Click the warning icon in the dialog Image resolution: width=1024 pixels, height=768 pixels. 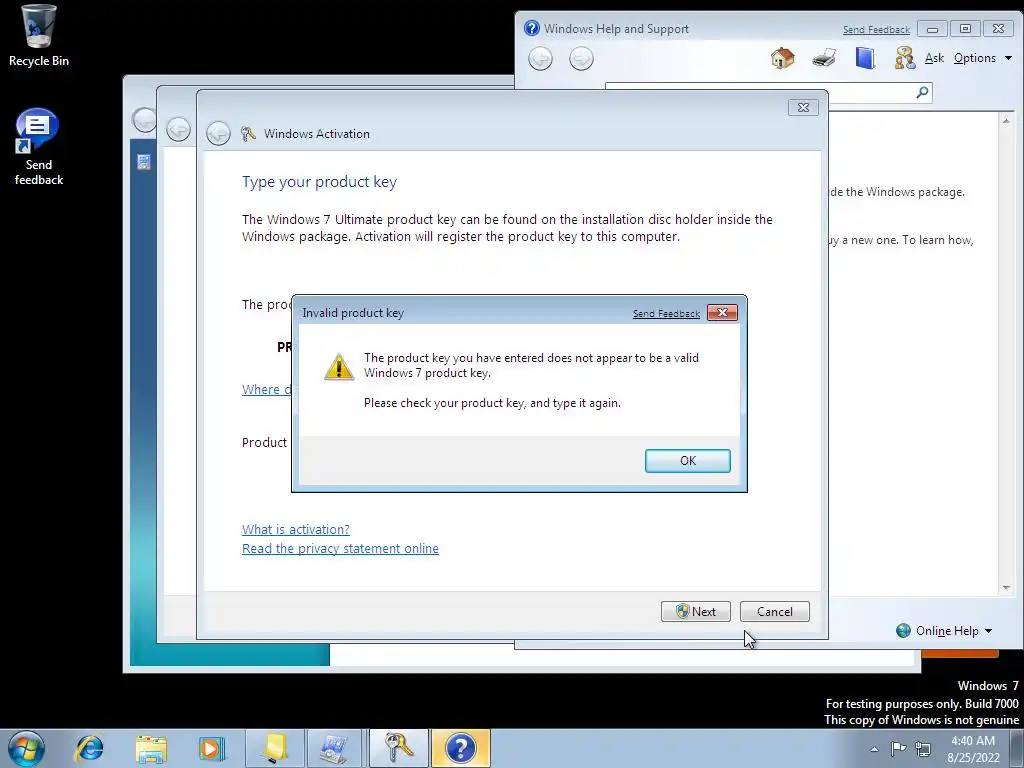339,366
